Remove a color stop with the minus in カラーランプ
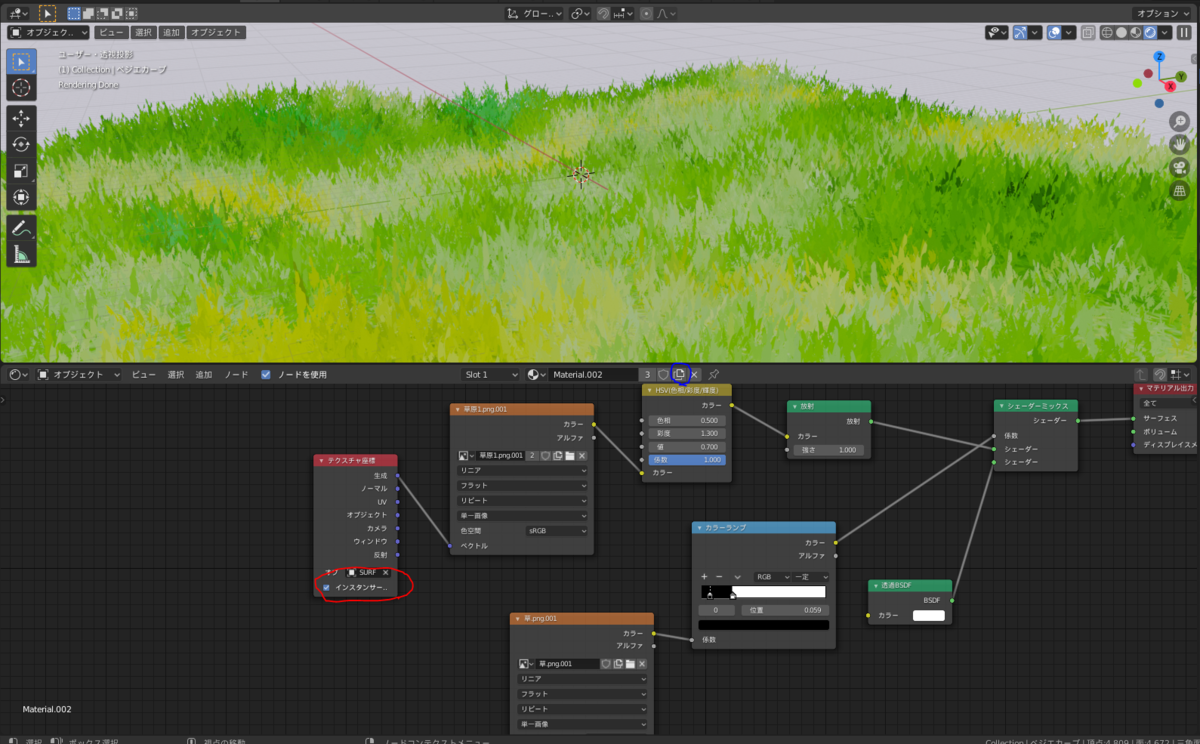Image resolution: width=1200 pixels, height=744 pixels. (719, 576)
